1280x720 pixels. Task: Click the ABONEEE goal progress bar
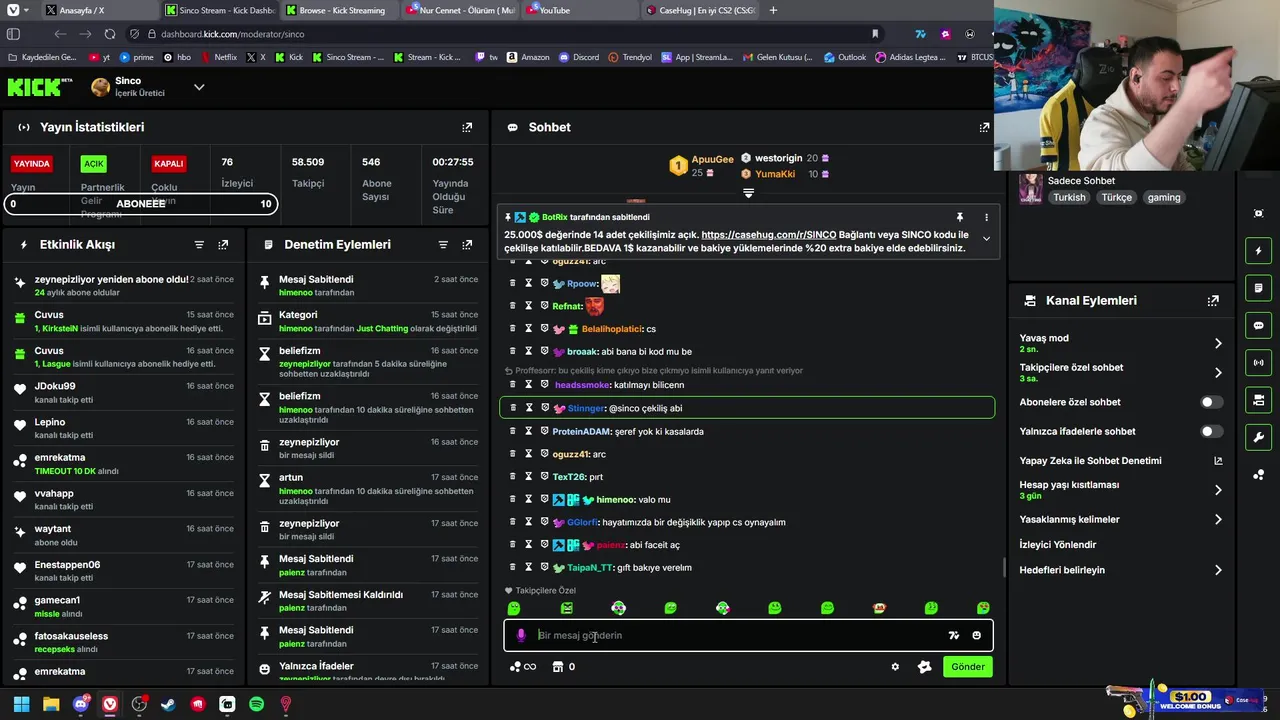pos(140,204)
